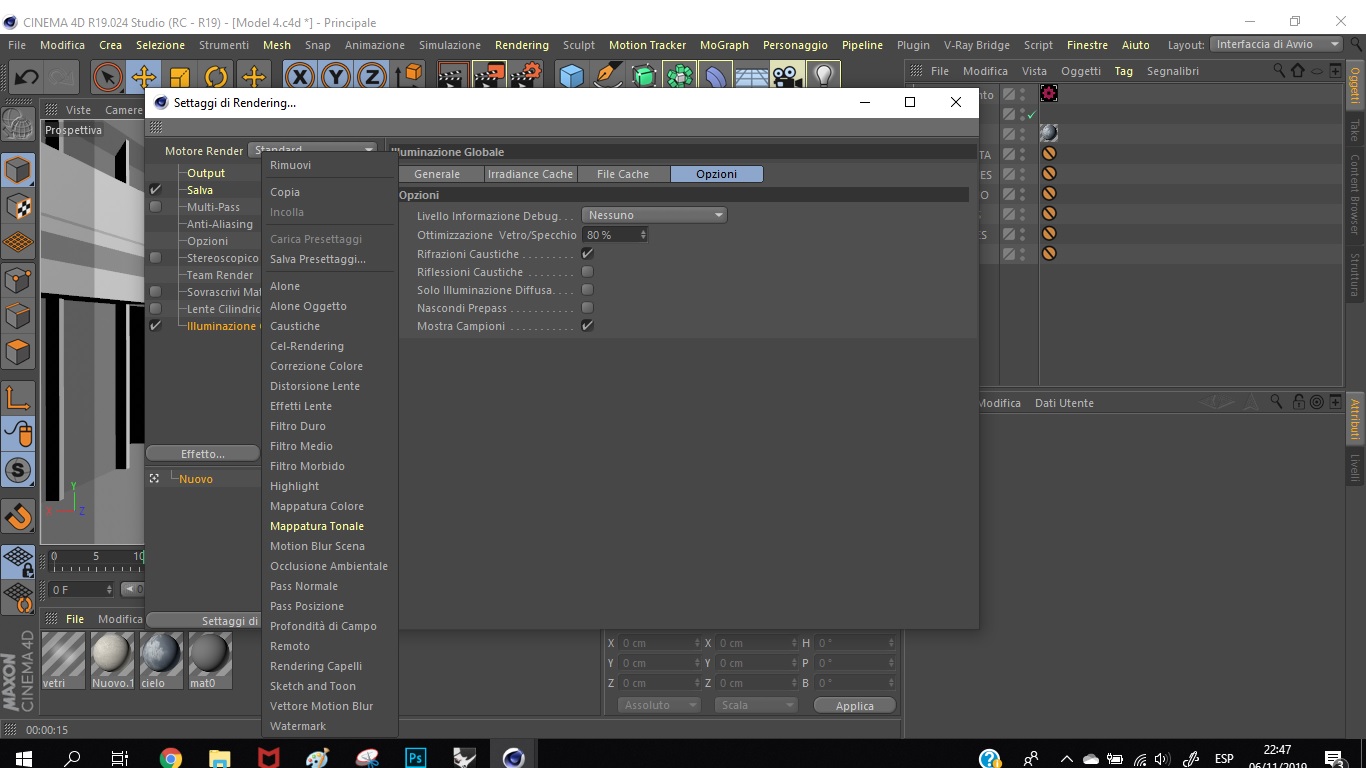Click the render view clapperboard icon
Viewport: 1366px width, 768px height.
coord(453,76)
